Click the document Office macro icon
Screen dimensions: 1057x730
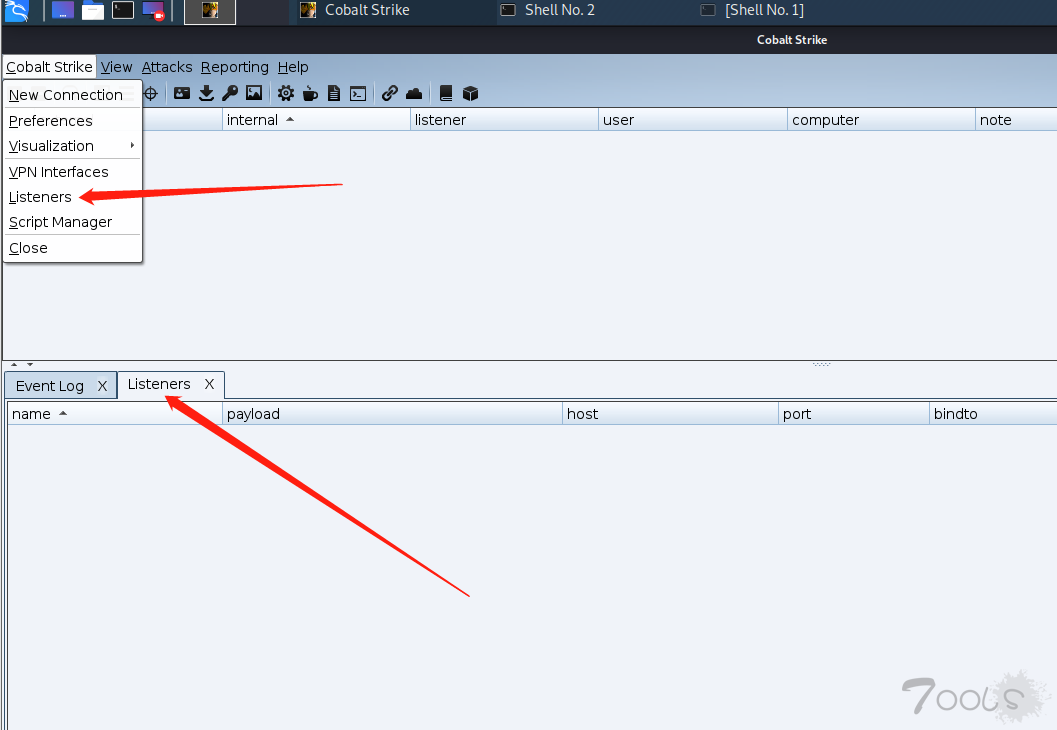(334, 94)
